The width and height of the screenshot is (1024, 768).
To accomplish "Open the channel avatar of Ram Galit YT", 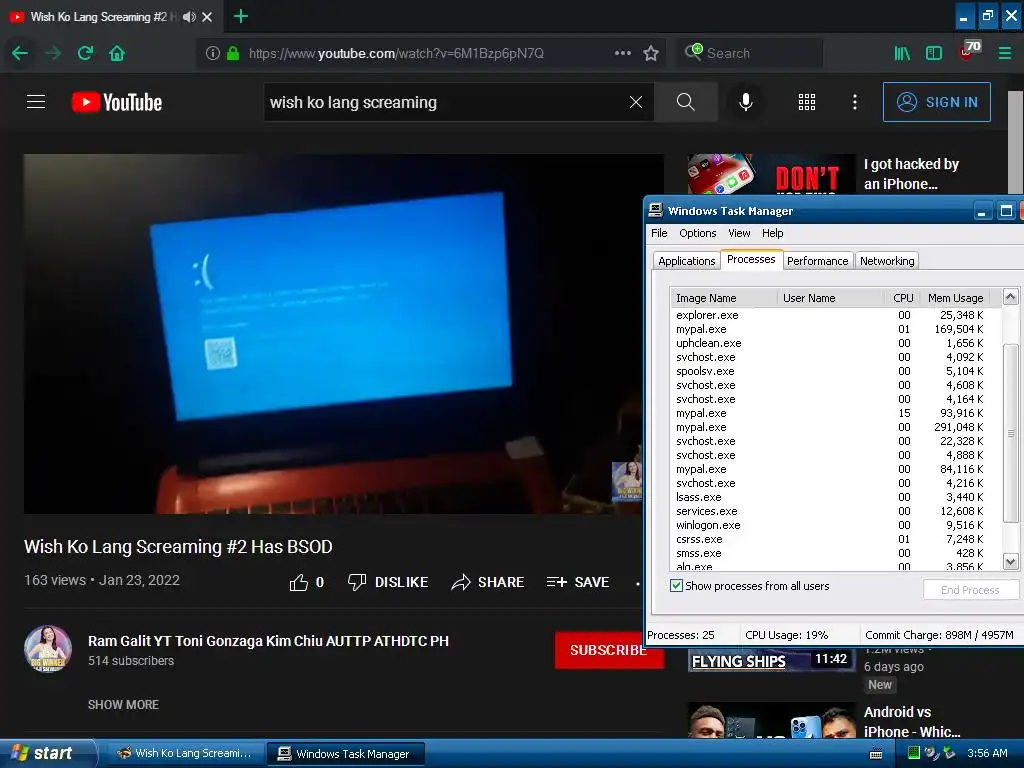I will click(x=48, y=649).
